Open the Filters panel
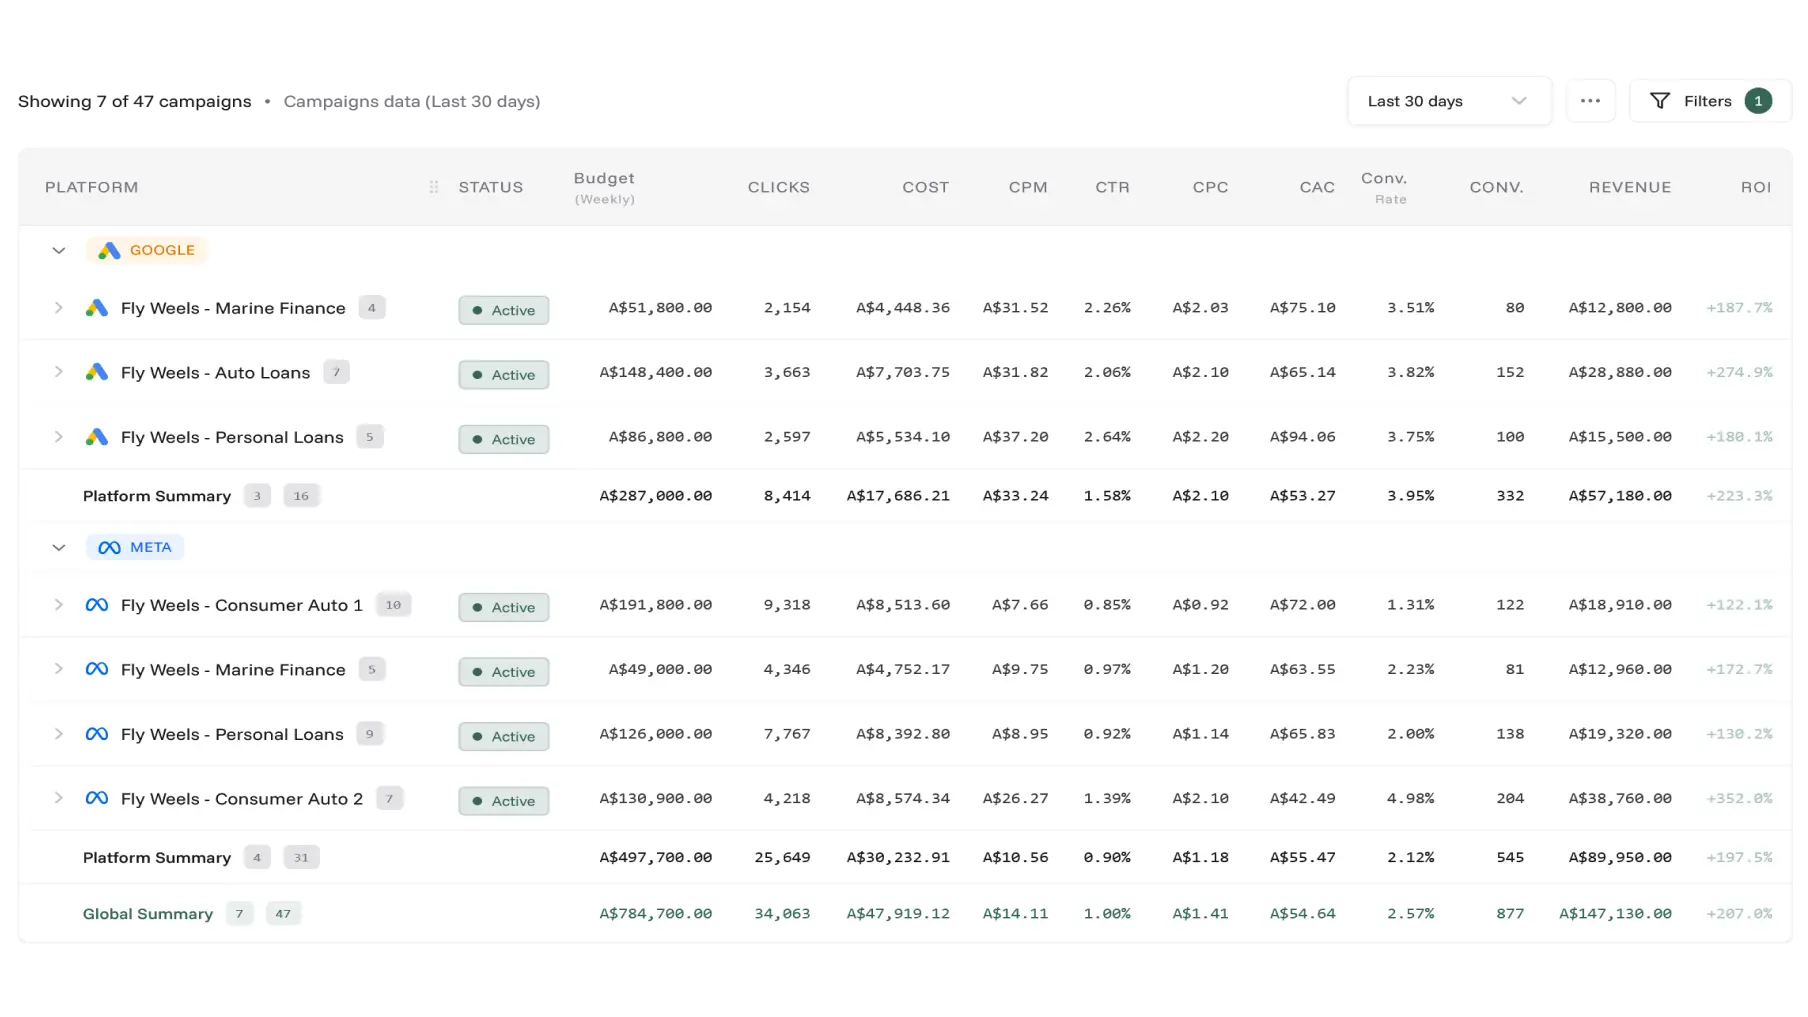 pos(1710,100)
